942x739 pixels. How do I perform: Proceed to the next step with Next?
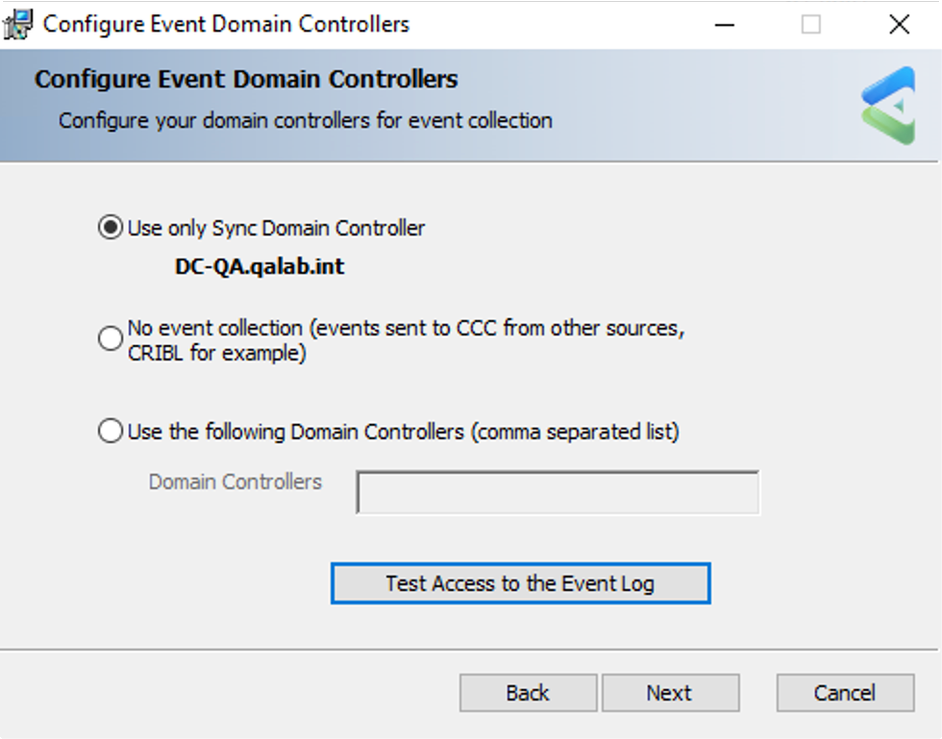click(x=670, y=693)
